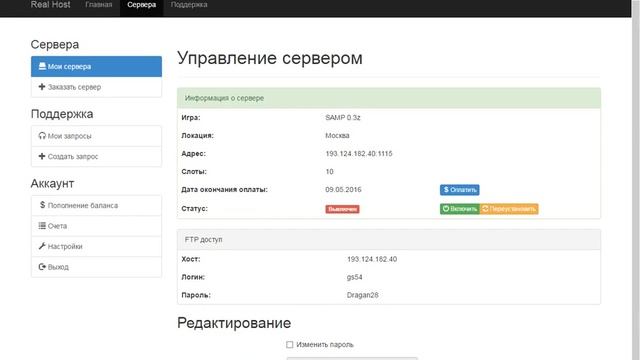Log out via Выход
Viewport: 640px width, 360px height.
[x=96, y=267]
